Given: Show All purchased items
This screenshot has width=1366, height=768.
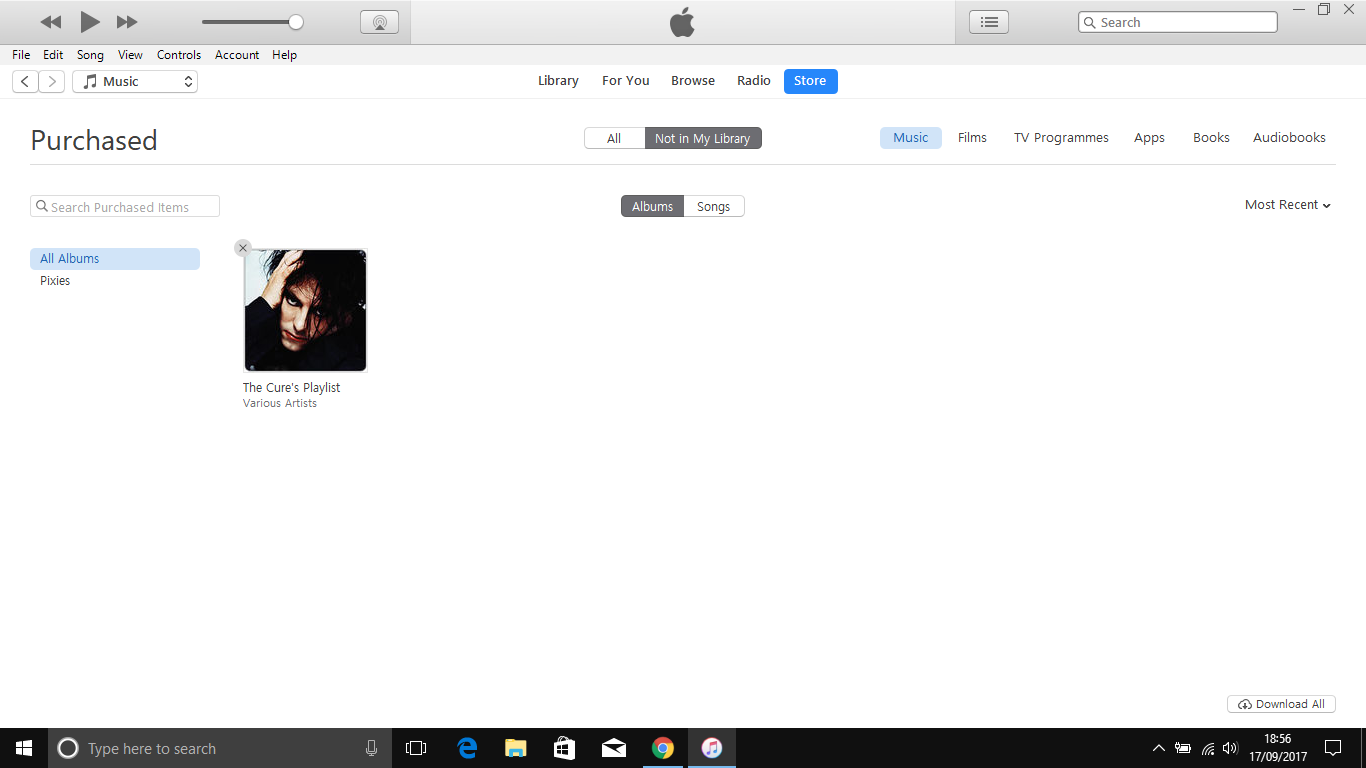Looking at the screenshot, I should tap(614, 138).
